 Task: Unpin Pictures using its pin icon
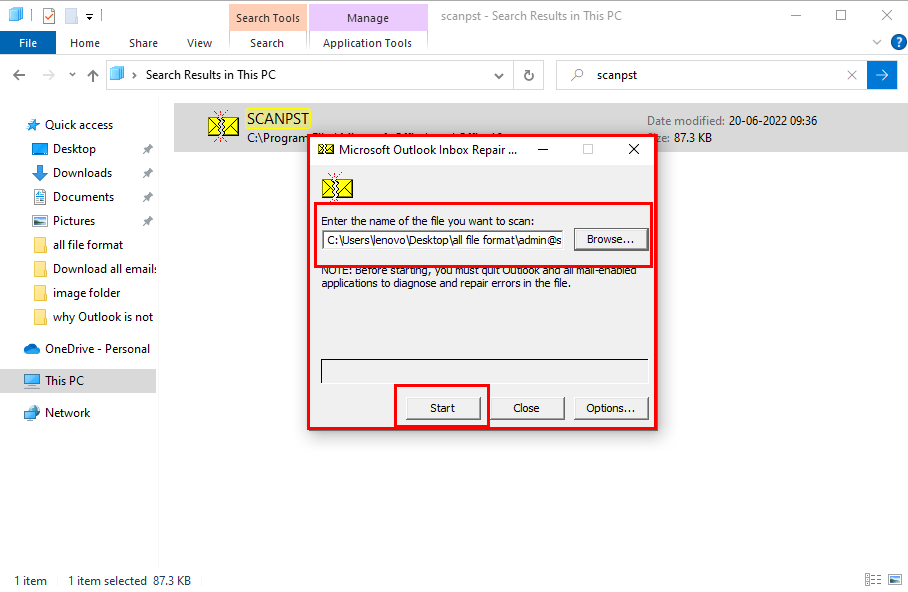(x=148, y=221)
